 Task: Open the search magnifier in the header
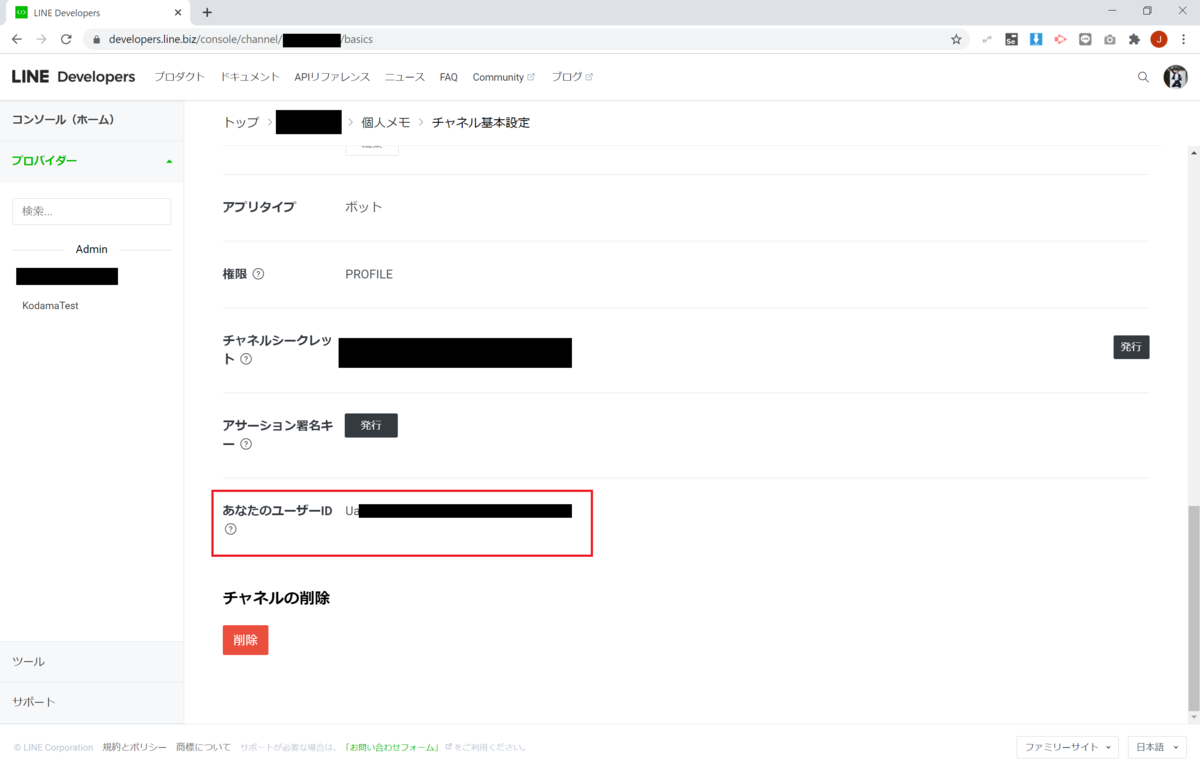[x=1143, y=76]
